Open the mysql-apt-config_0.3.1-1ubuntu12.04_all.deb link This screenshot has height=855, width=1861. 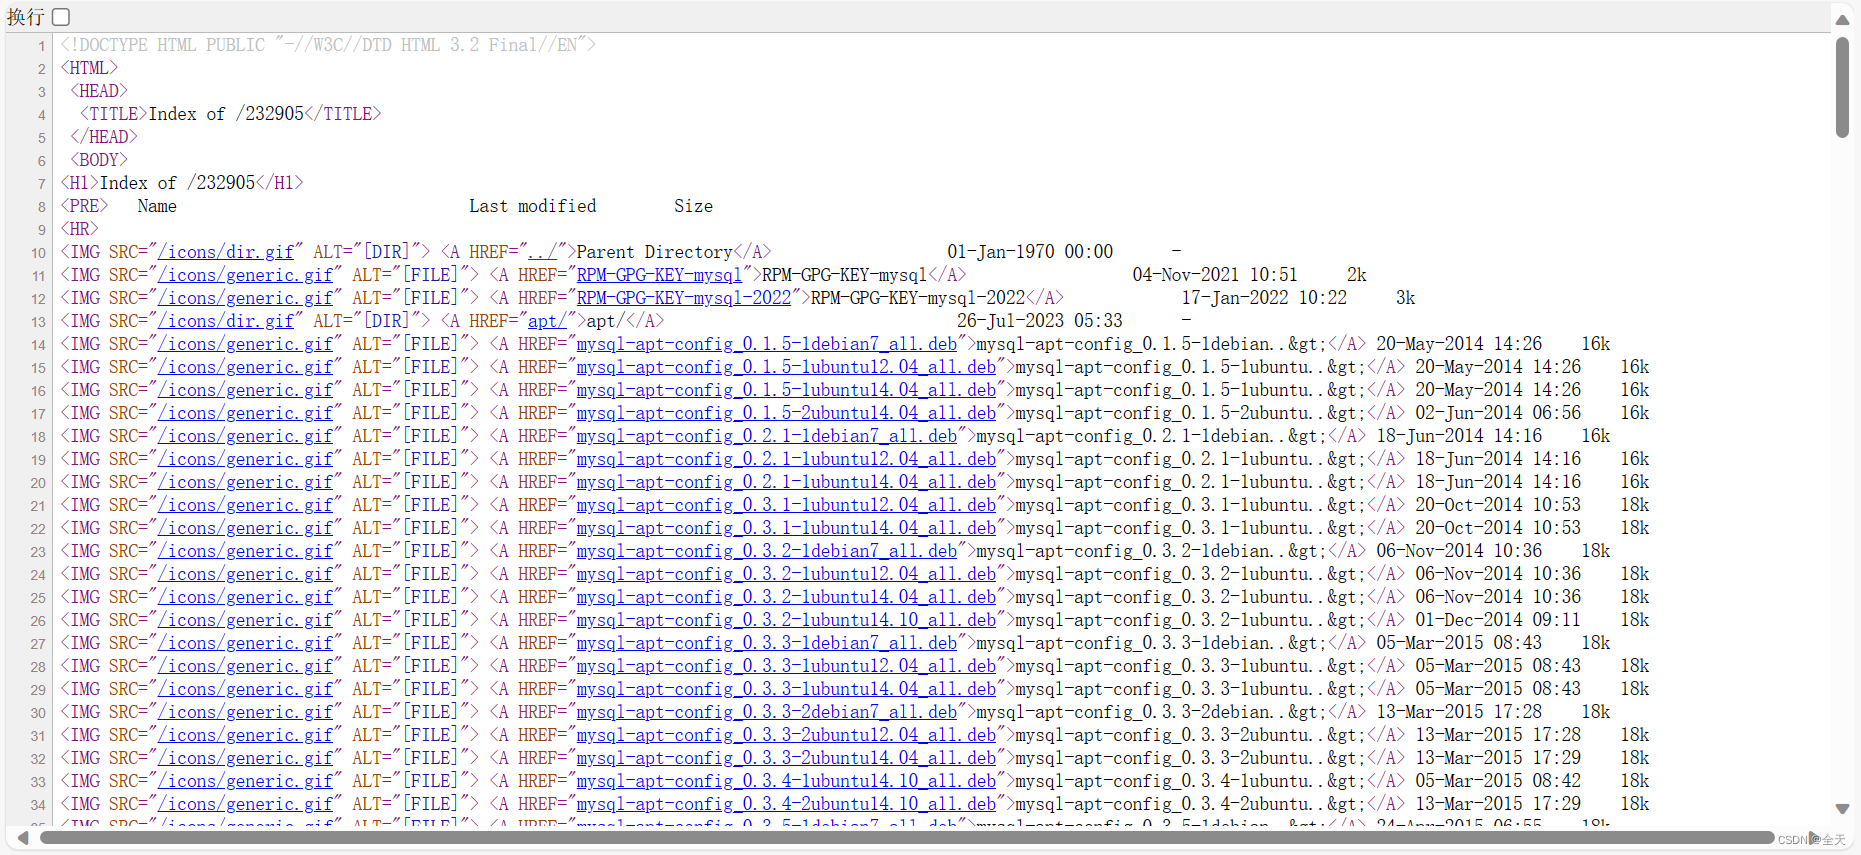coord(786,505)
